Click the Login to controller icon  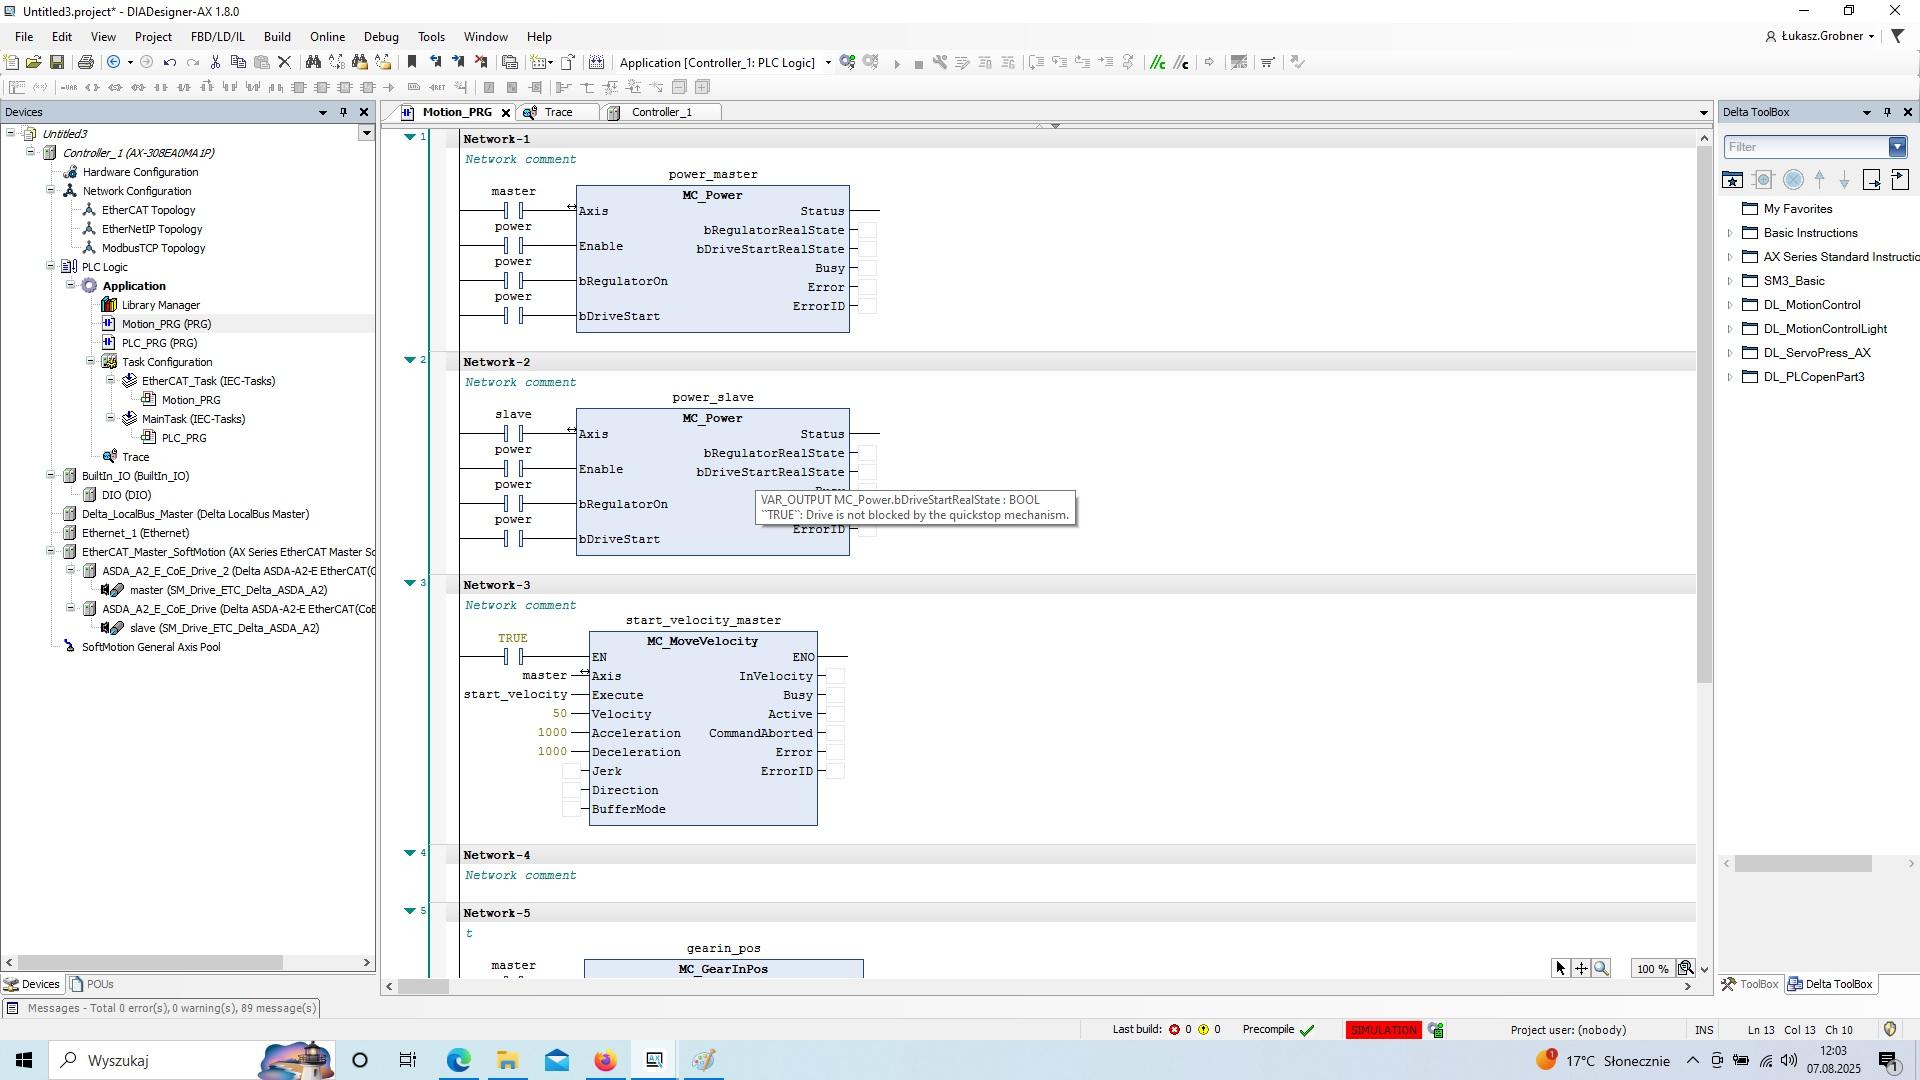pos(847,62)
